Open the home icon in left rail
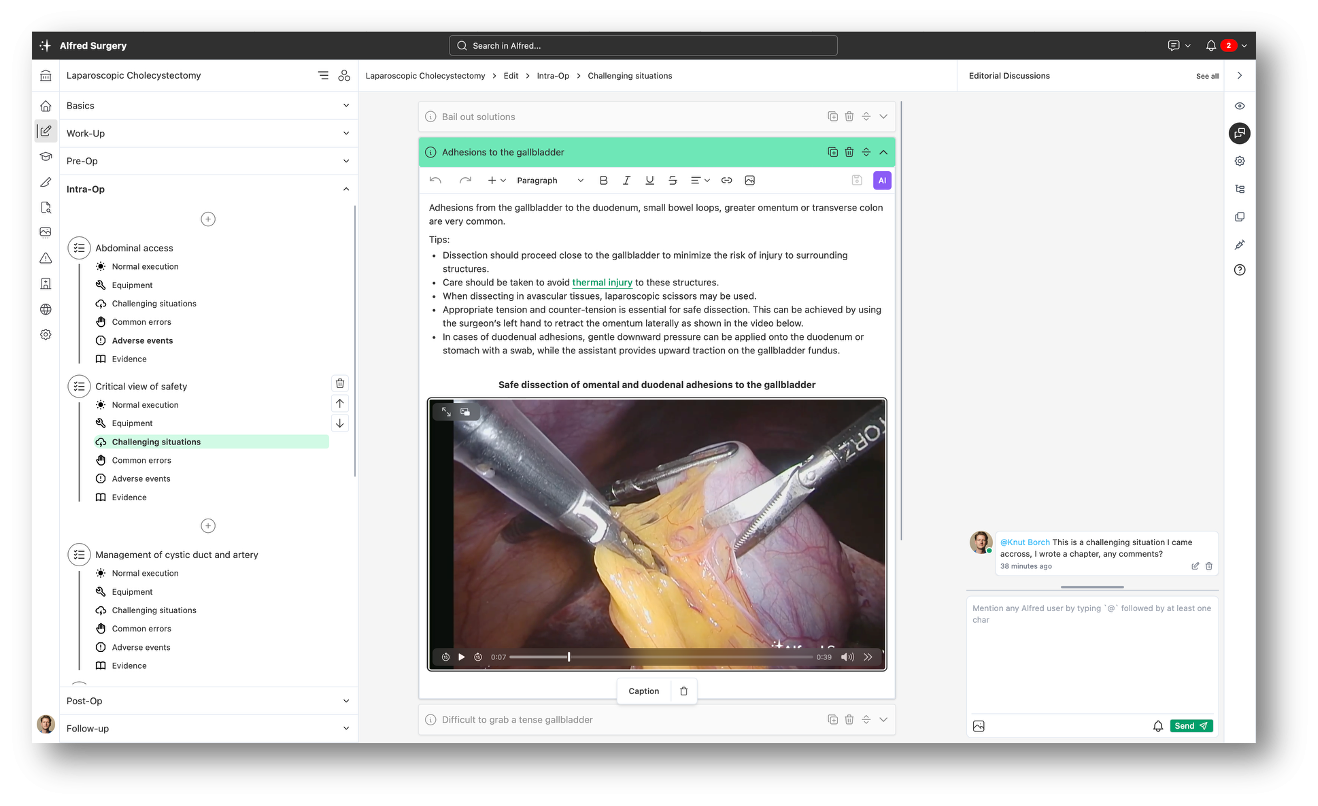1318x806 pixels. coord(45,106)
